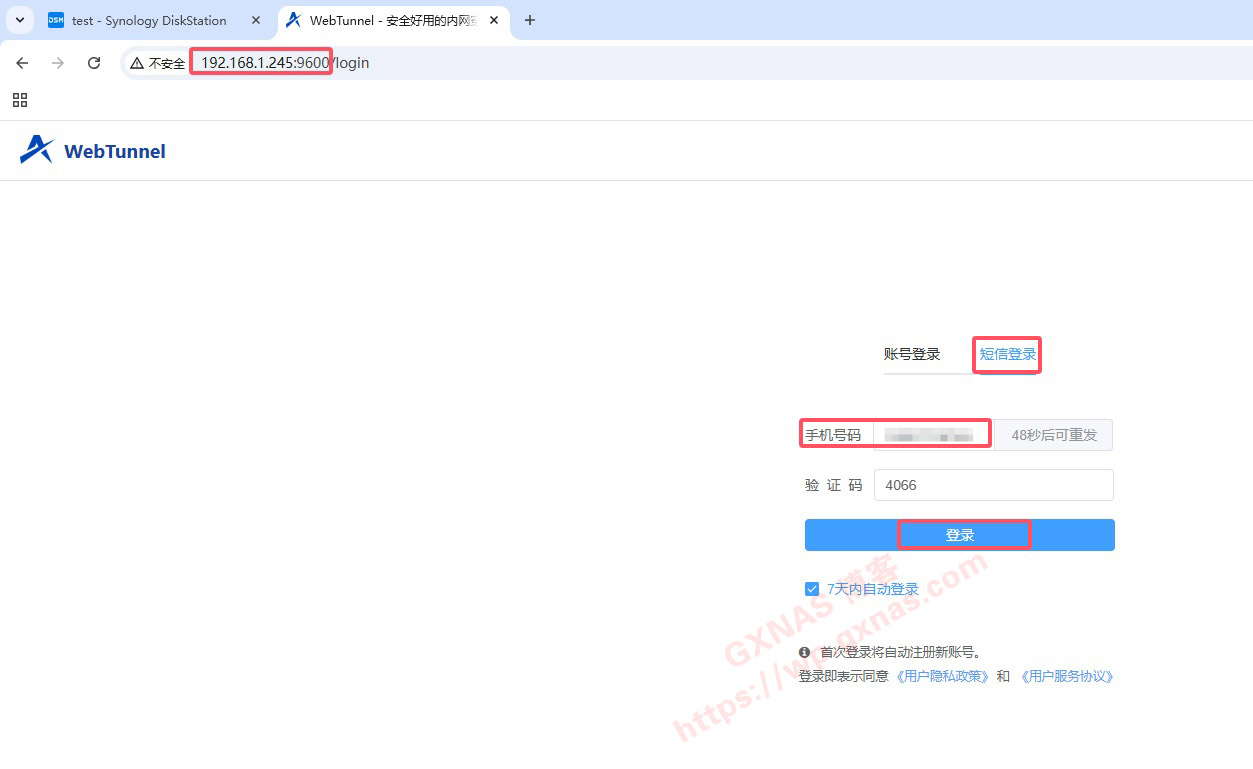Reload the page with refresh icon
This screenshot has width=1253, height=769.
[x=94, y=63]
